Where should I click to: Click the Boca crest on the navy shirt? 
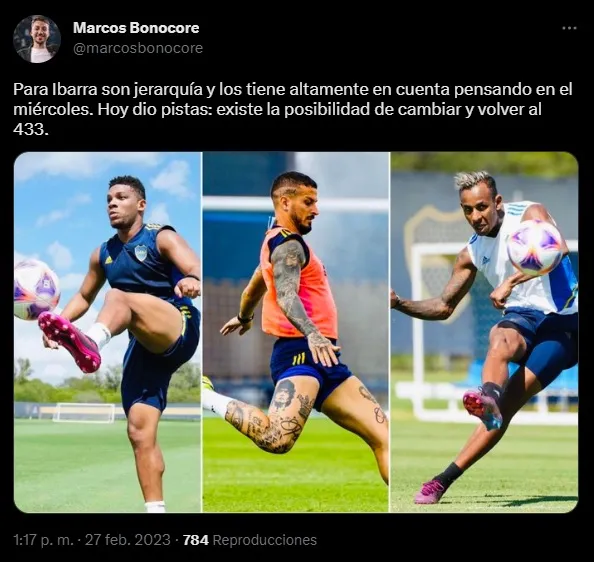pyautogui.click(x=141, y=252)
